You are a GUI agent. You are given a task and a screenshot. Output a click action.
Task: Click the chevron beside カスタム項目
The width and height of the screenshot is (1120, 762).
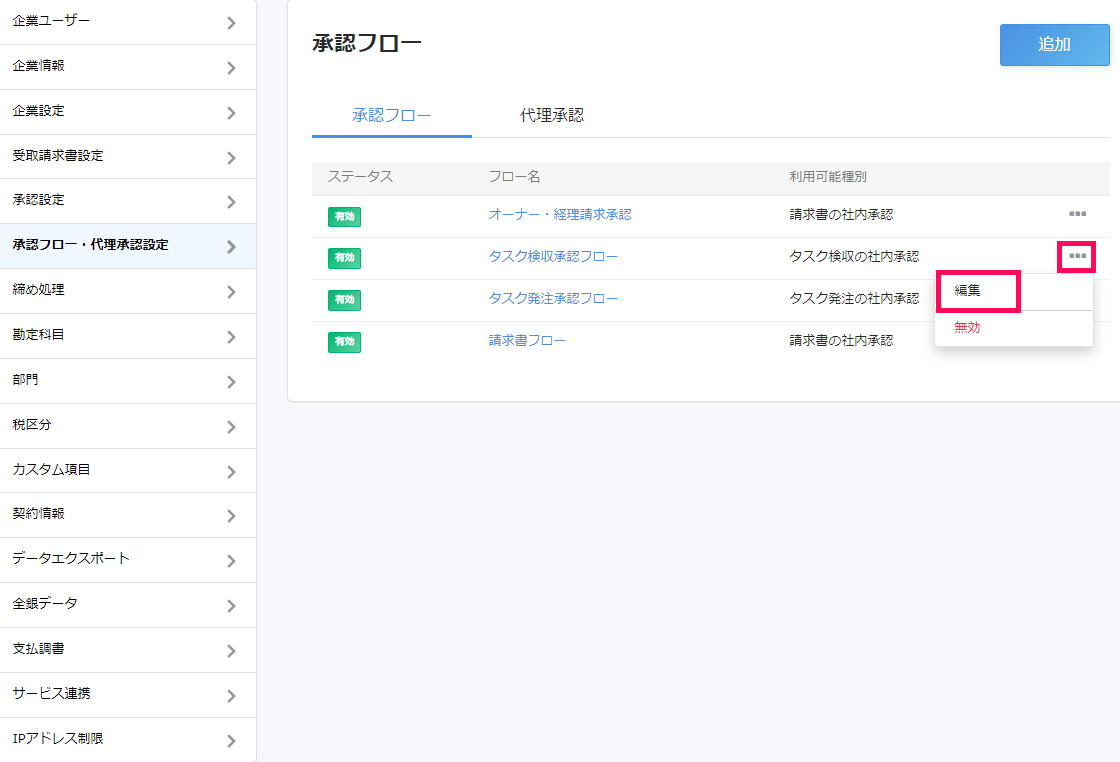[x=231, y=471]
